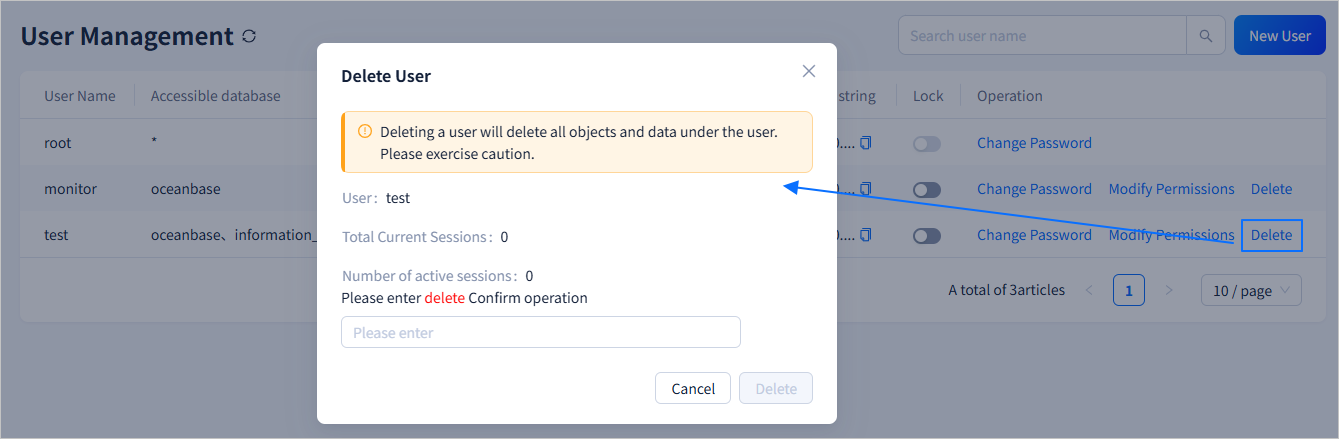This screenshot has height=439, width=1339.
Task: Select page 1 in pagination
Action: point(1129,291)
